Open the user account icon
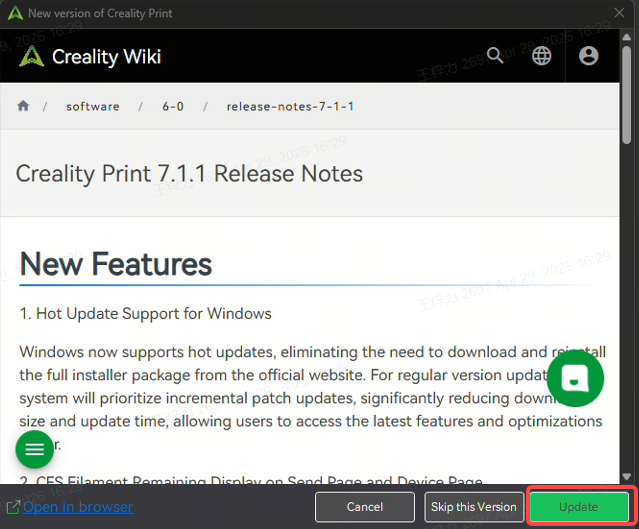639x529 pixels. point(588,55)
